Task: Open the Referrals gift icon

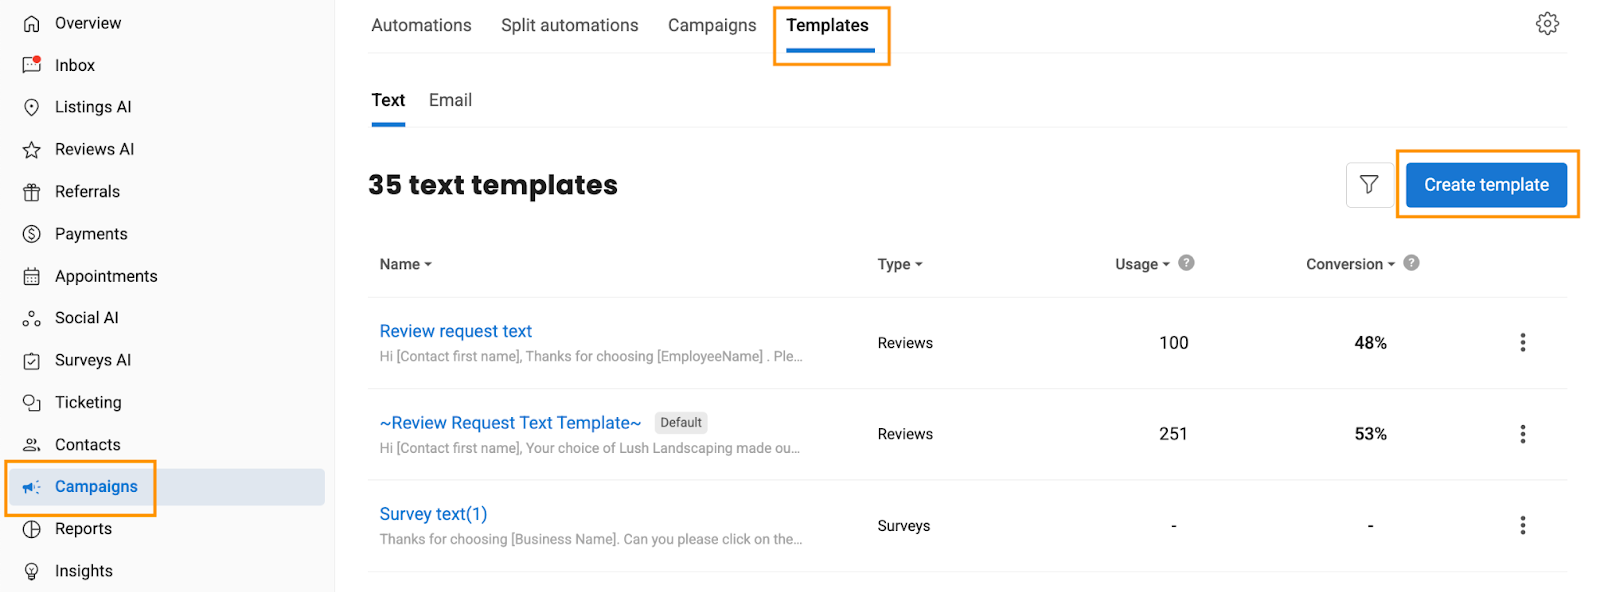Action: [x=32, y=192]
